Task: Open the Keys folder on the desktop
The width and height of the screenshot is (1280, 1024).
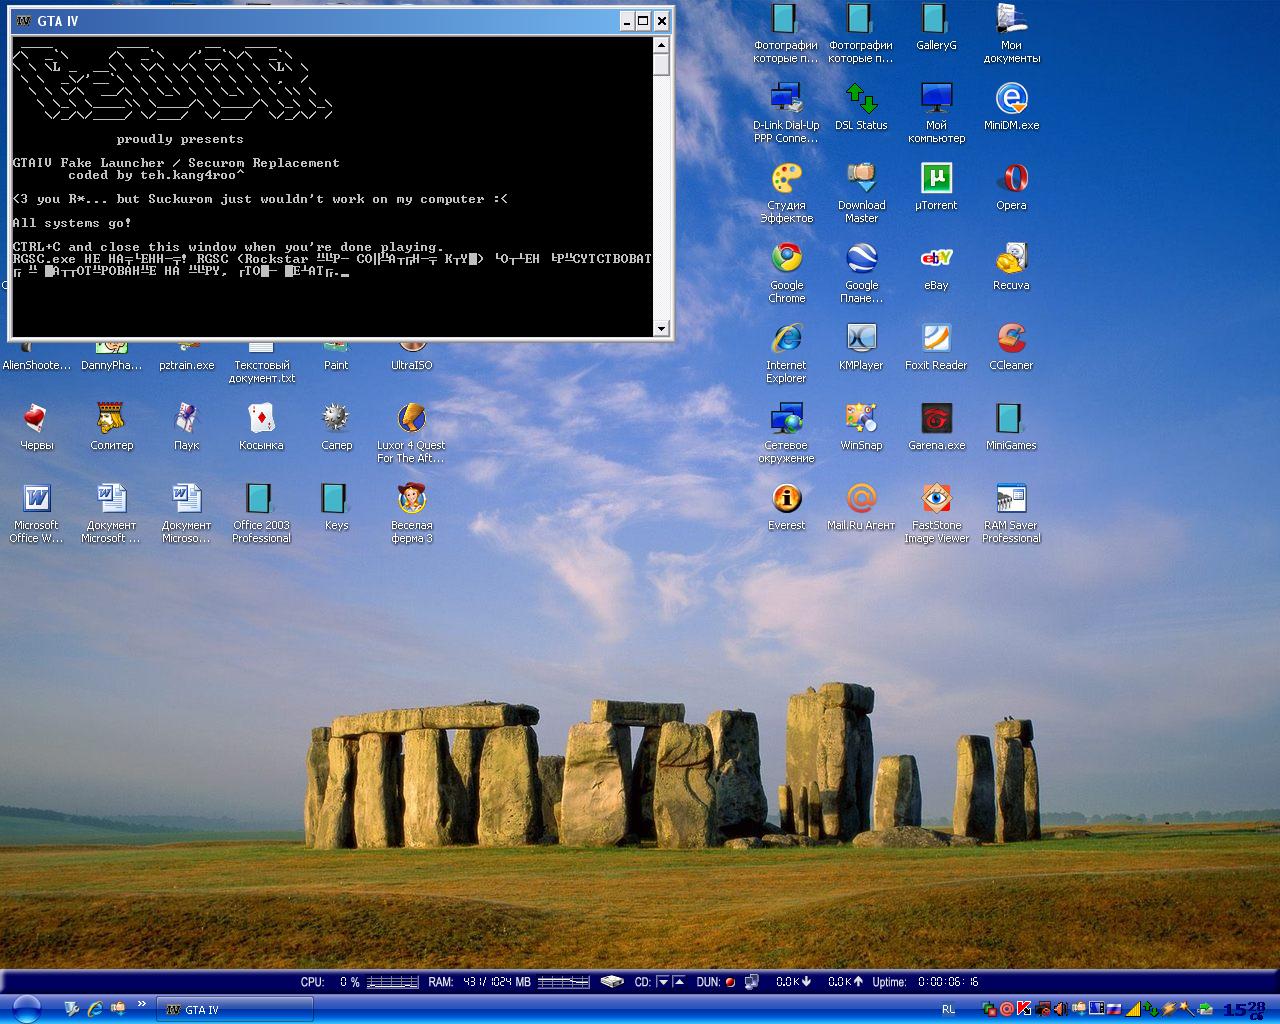Action: click(336, 507)
